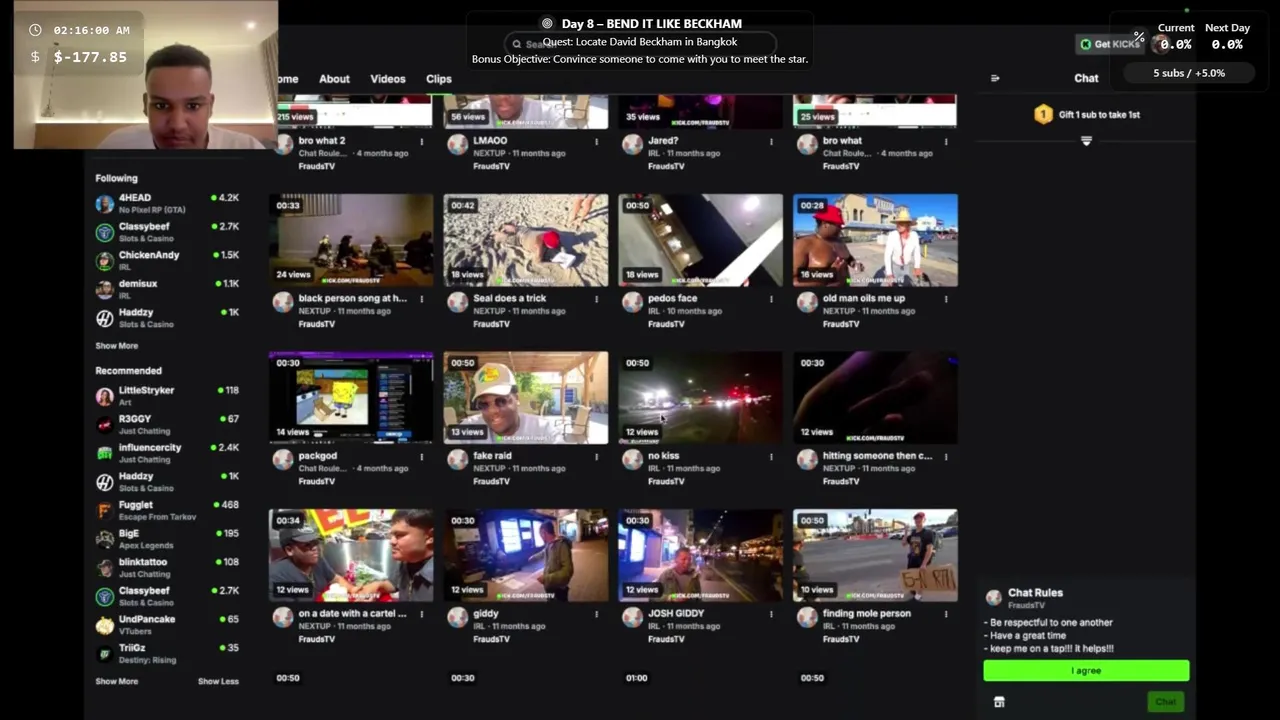Open options menu for 'giddy' clip
This screenshot has height=720, width=1280.
(596, 614)
